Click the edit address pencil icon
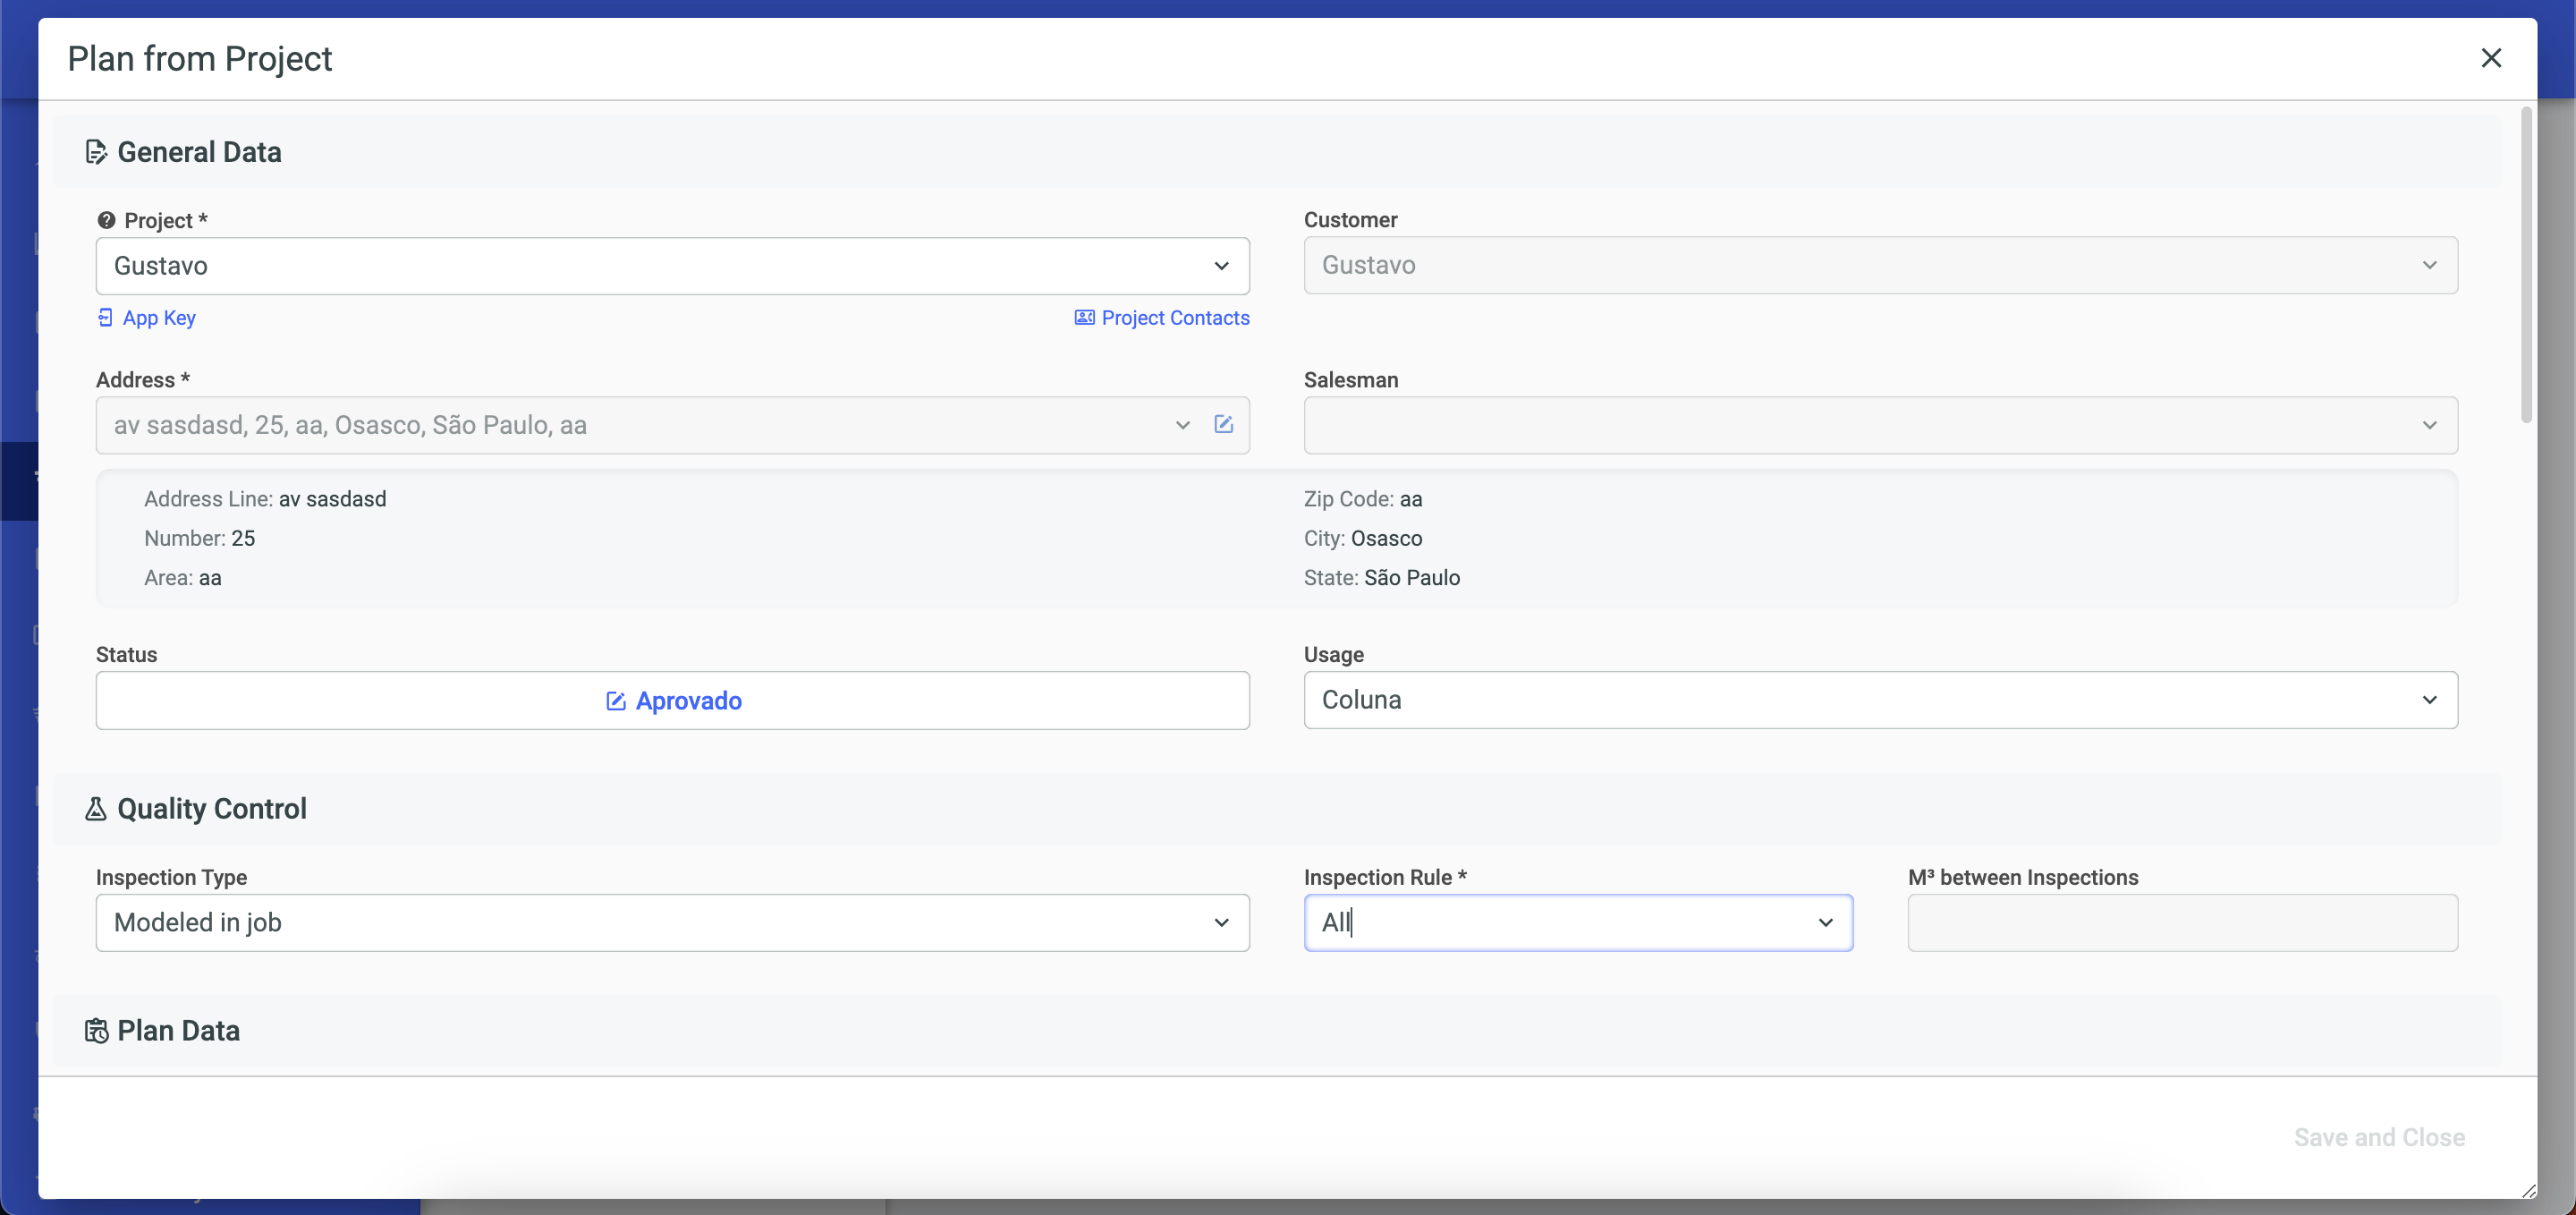2576x1215 pixels. (x=1223, y=425)
